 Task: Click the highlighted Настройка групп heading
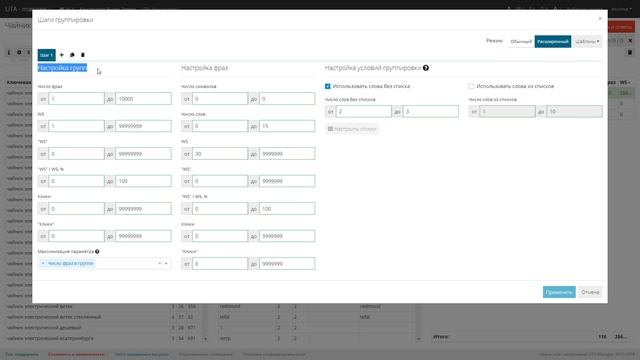click(x=62, y=68)
